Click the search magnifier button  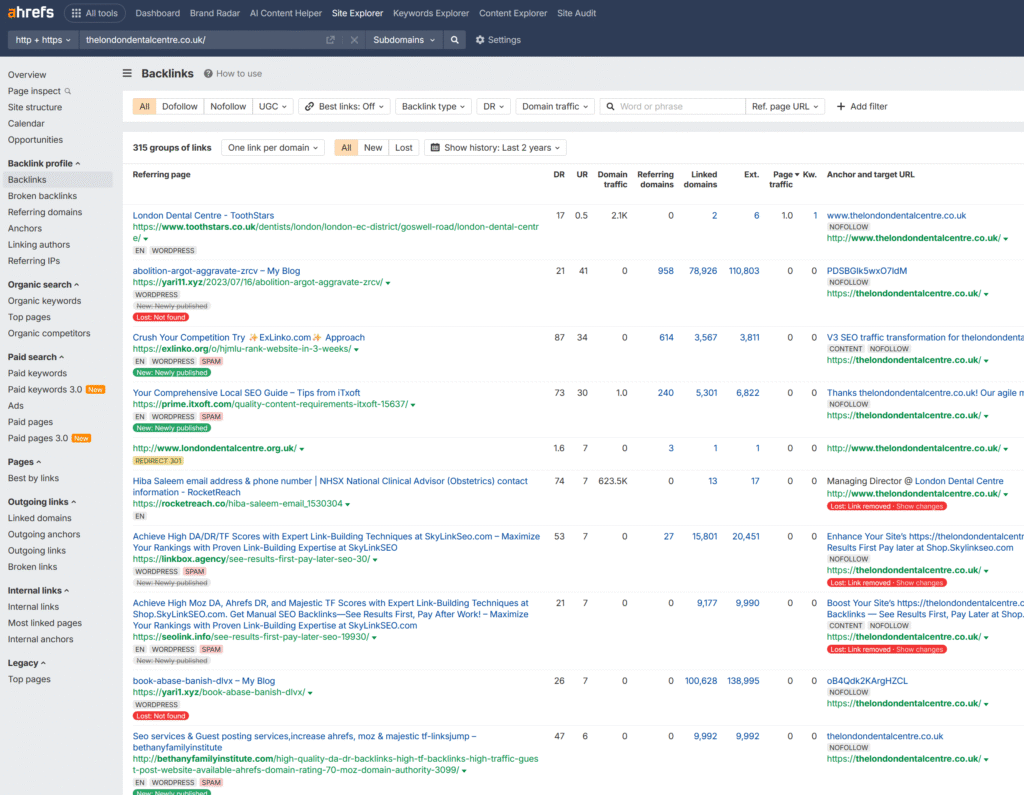tap(455, 40)
